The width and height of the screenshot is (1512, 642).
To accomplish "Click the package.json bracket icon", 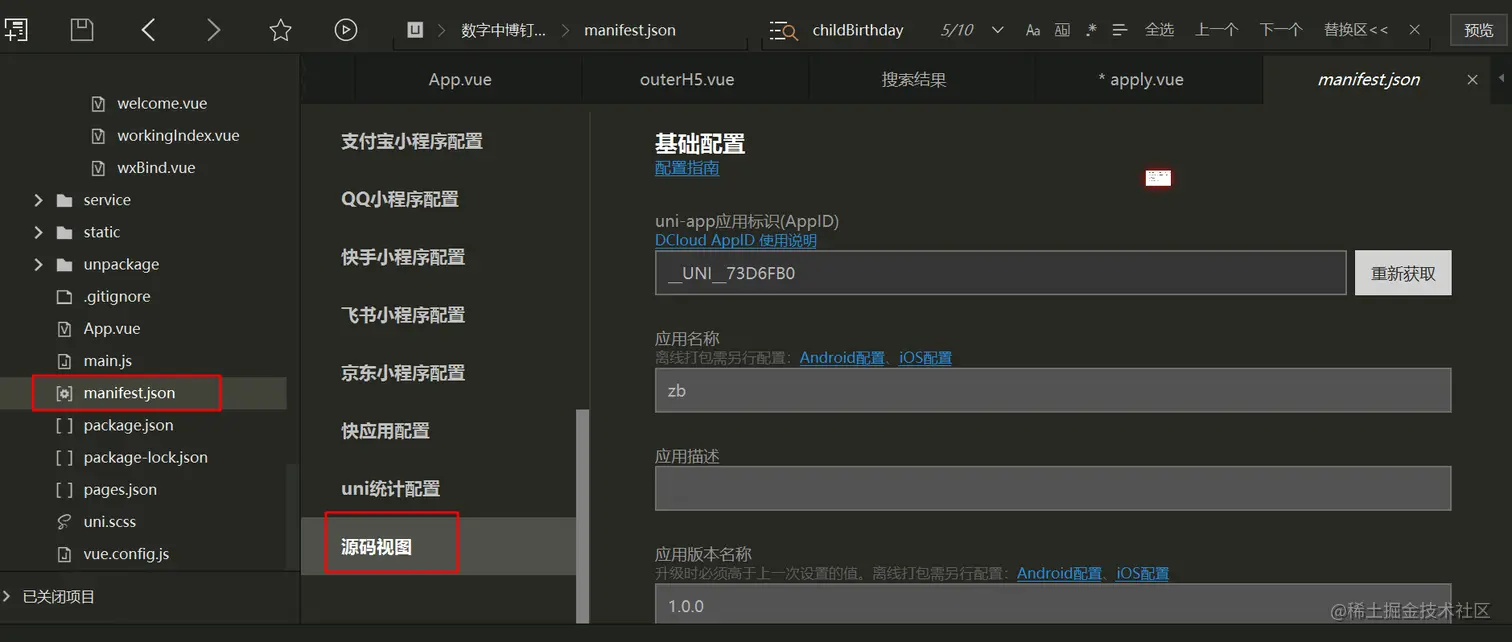I will 65,425.
